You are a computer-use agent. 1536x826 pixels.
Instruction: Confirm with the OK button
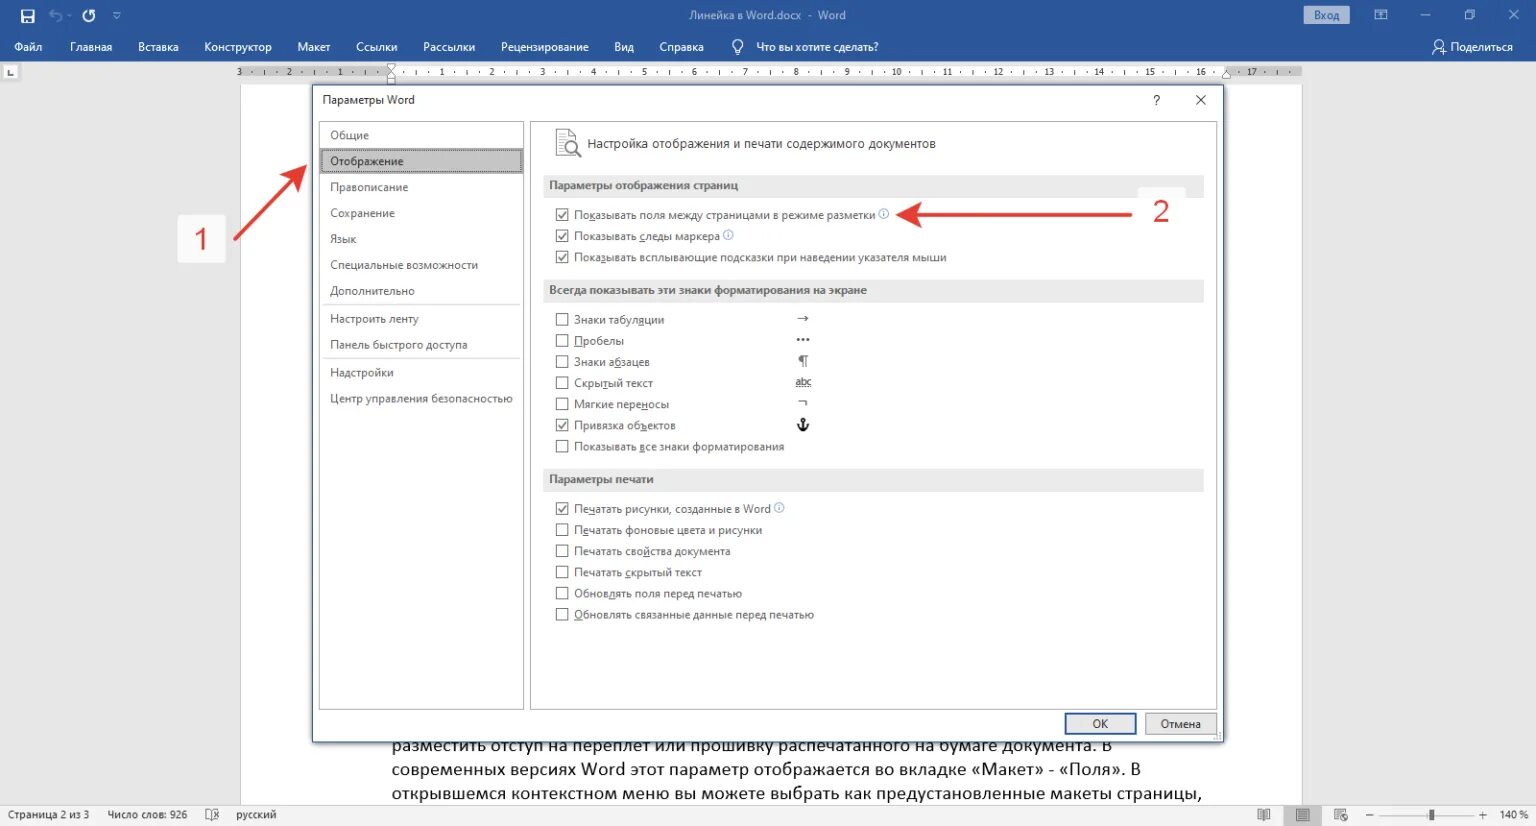click(1100, 724)
